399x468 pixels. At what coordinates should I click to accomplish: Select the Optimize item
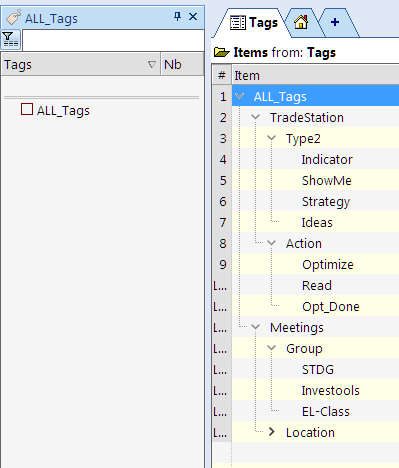tap(328, 265)
